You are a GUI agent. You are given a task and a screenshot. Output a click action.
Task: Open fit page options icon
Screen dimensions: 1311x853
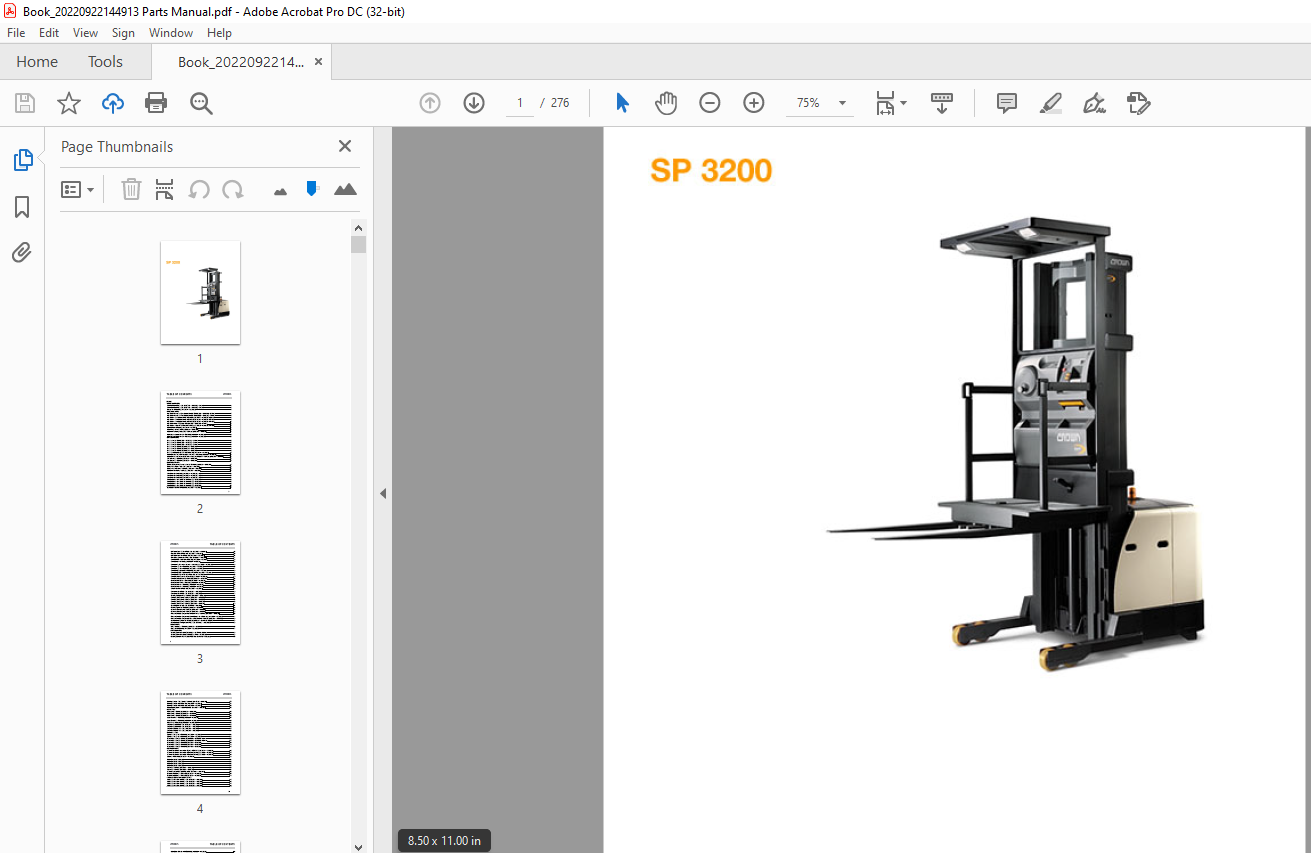890,103
